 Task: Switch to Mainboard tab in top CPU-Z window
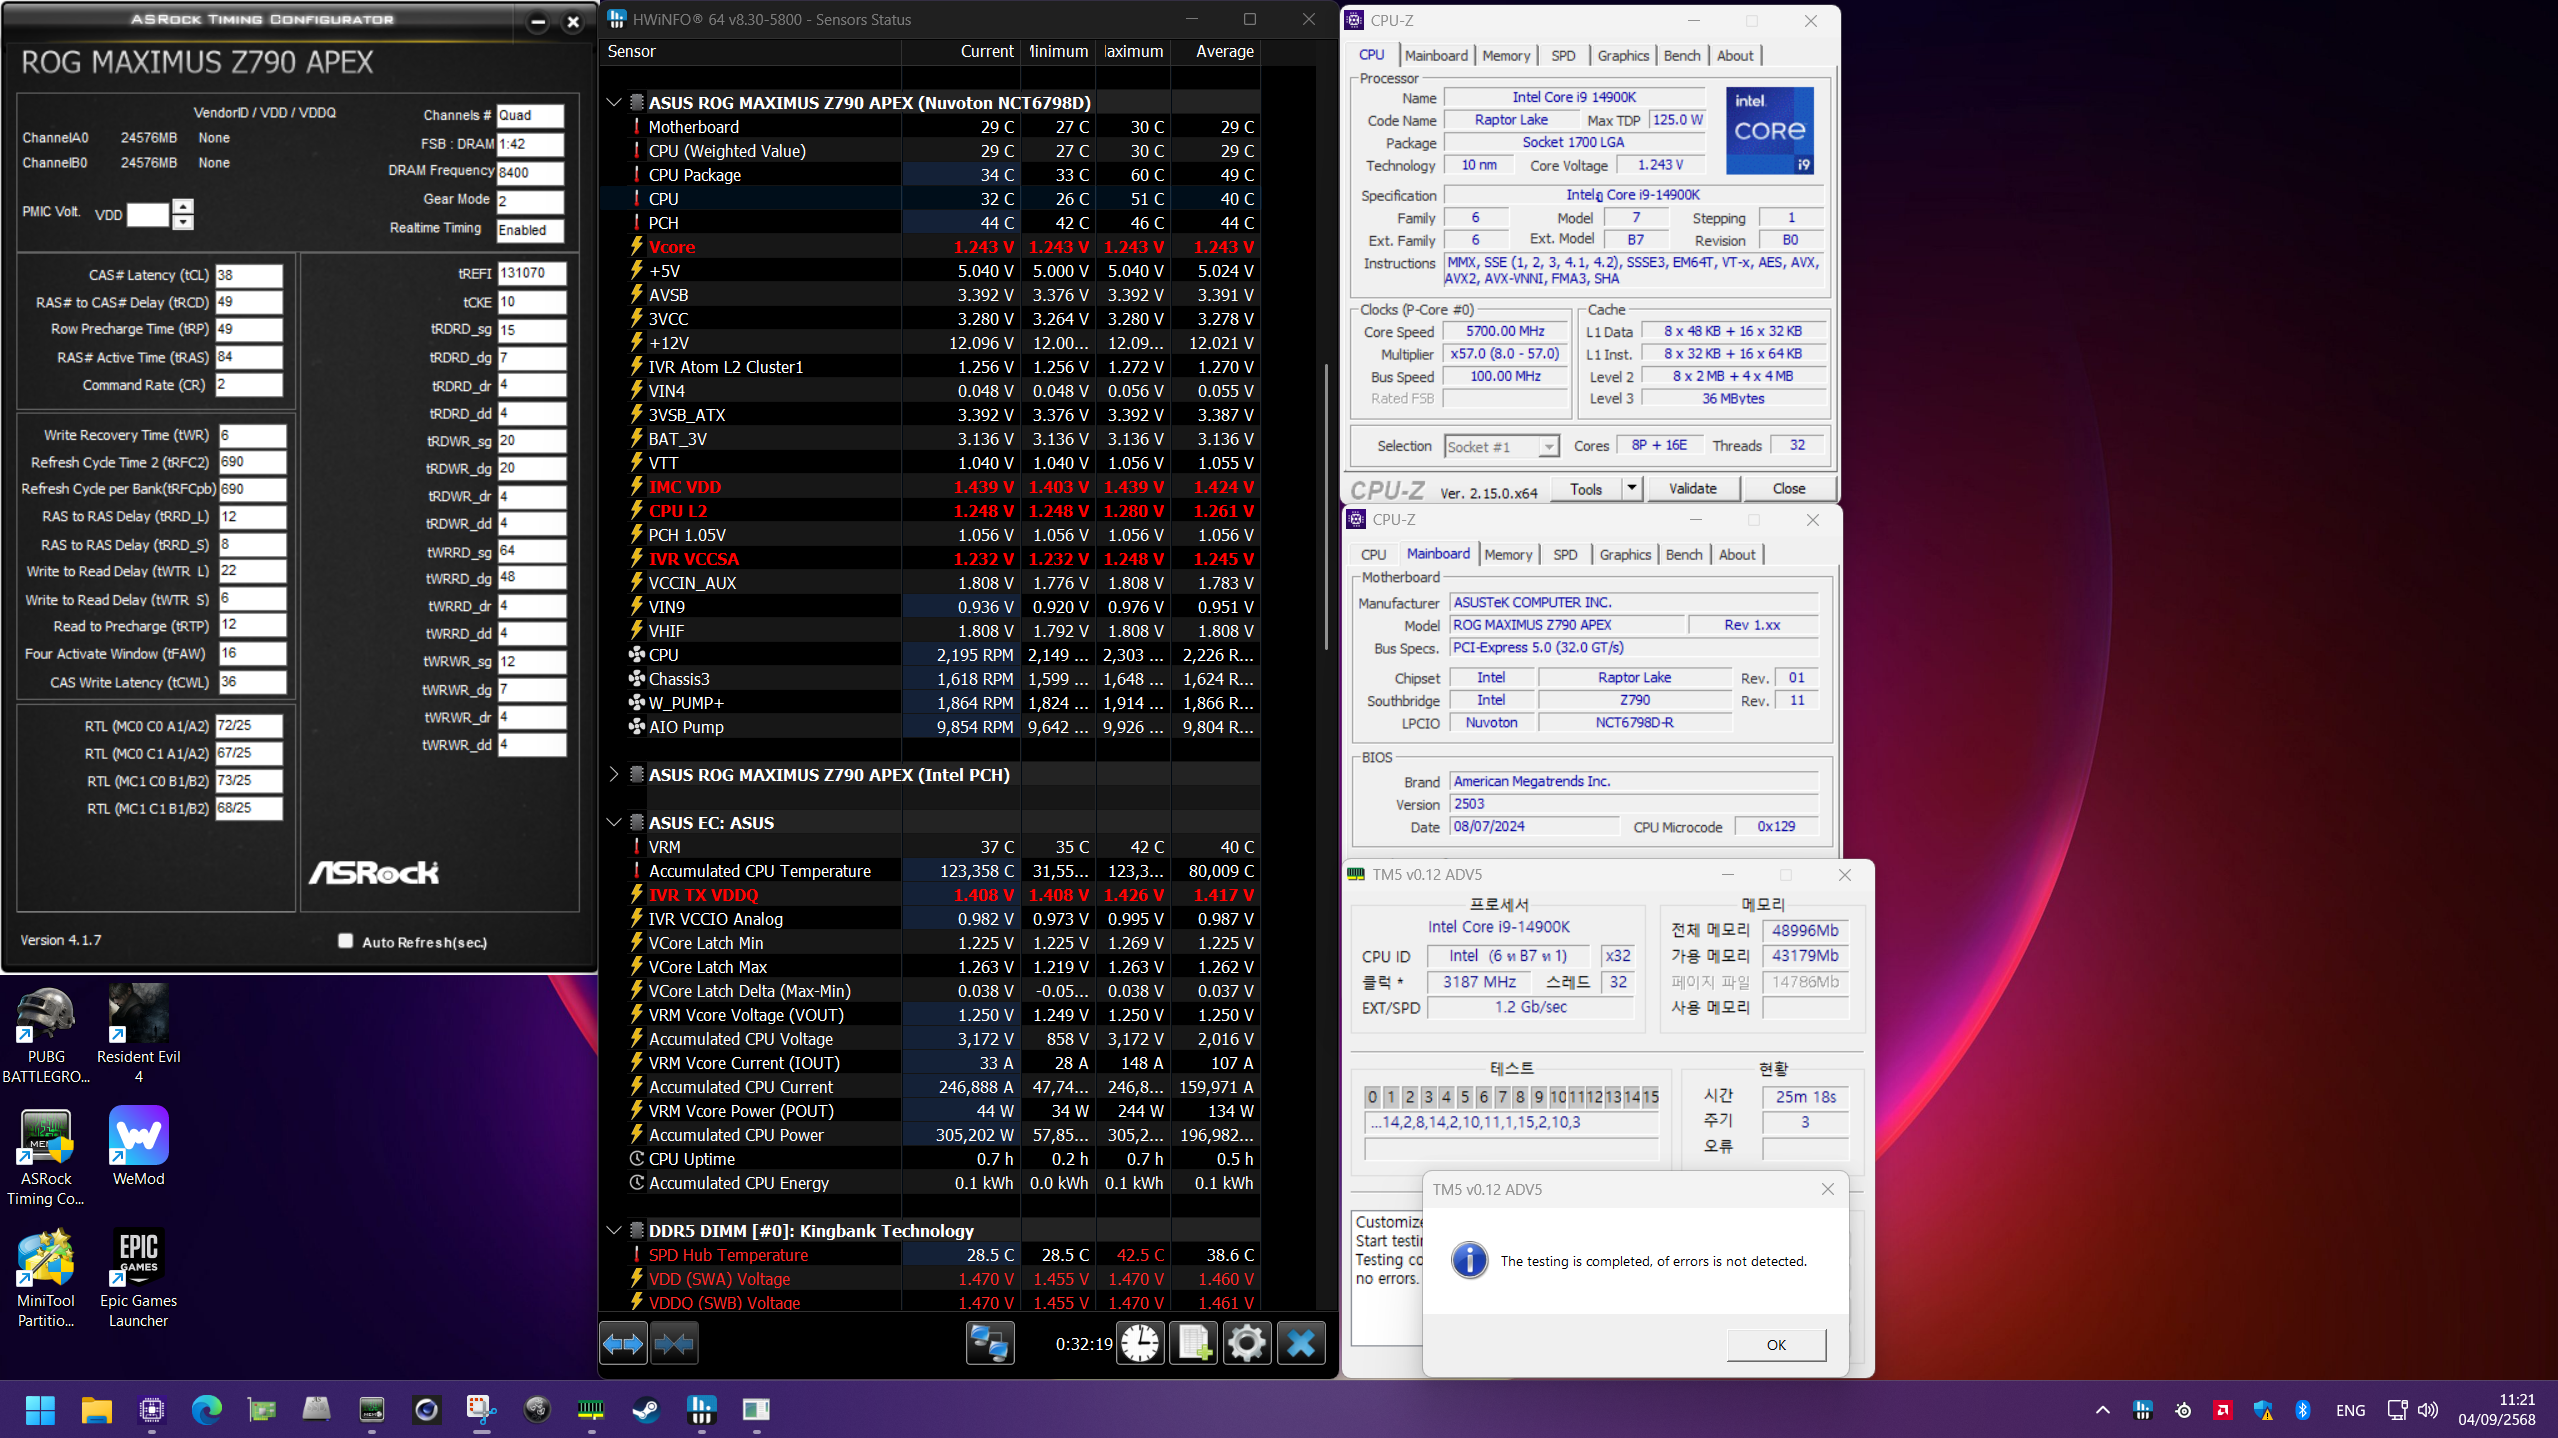click(x=1436, y=56)
